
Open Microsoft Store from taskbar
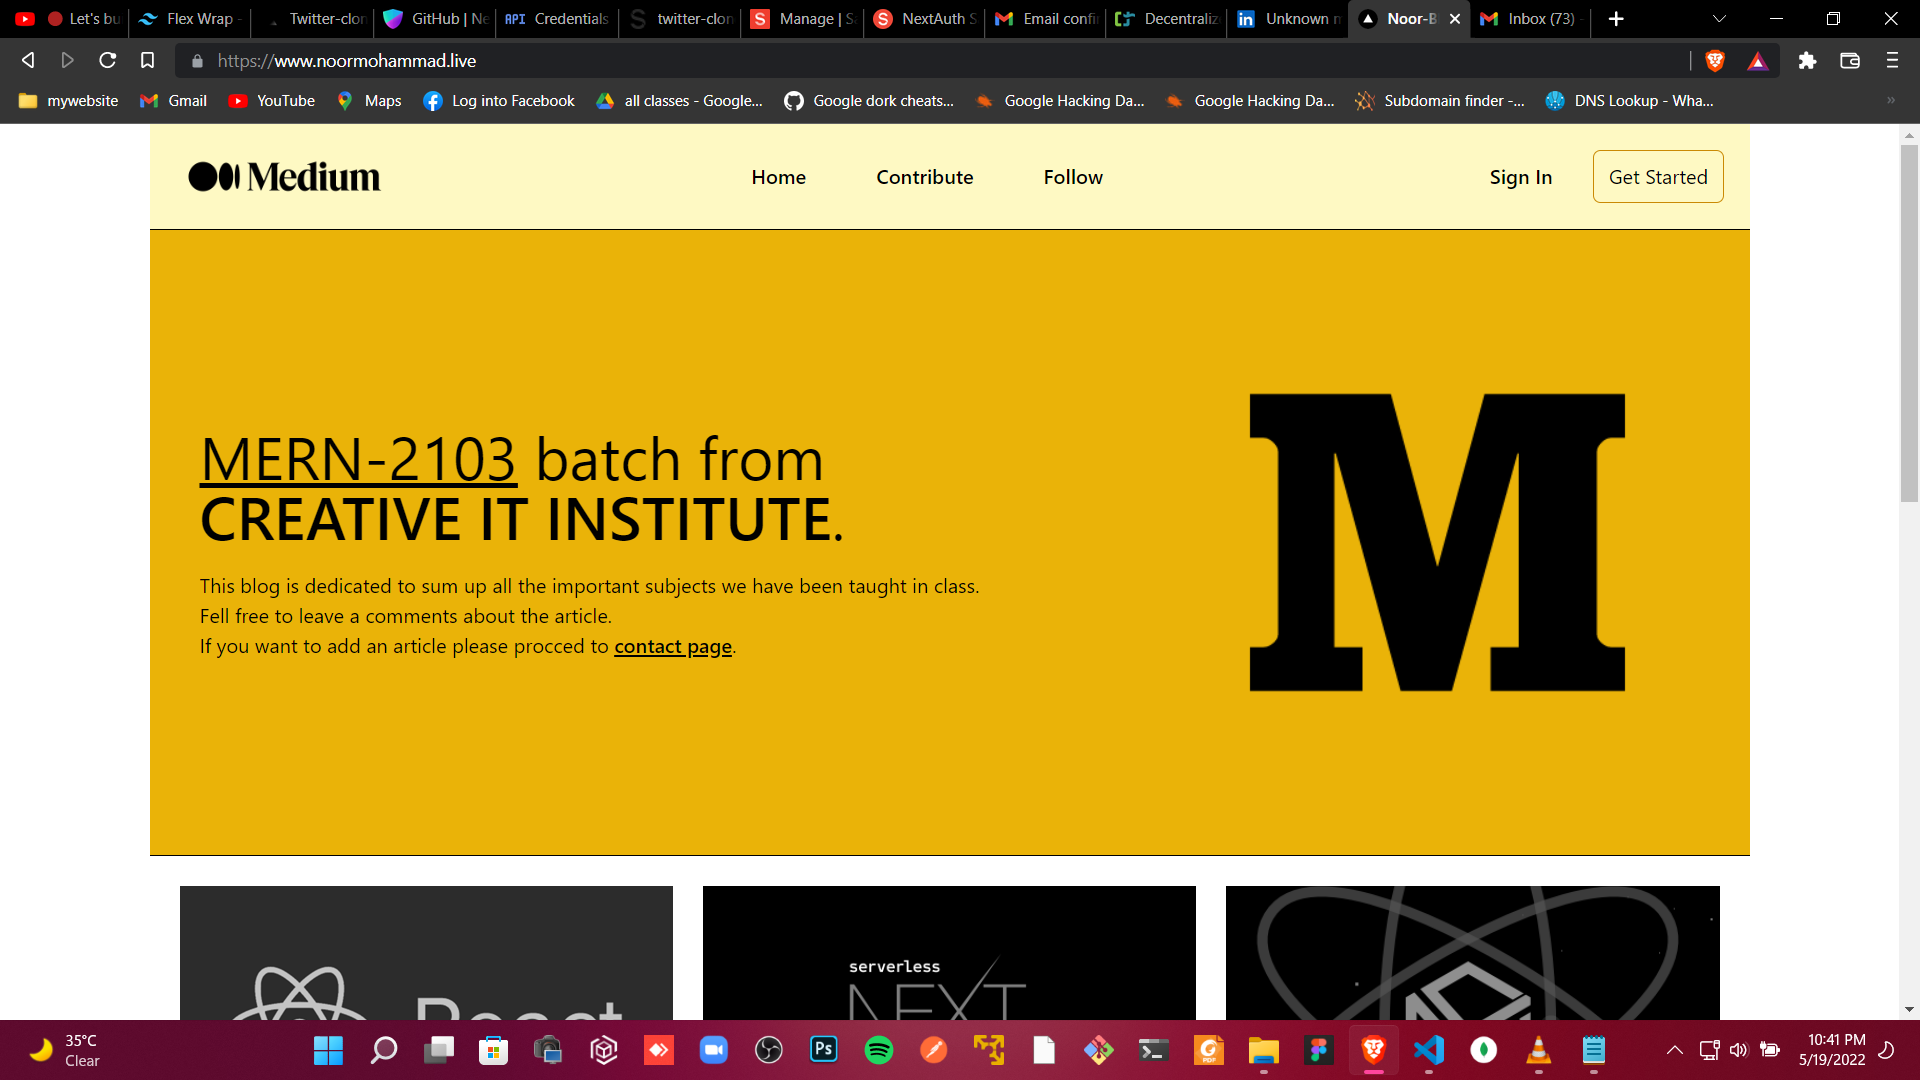coord(493,1050)
